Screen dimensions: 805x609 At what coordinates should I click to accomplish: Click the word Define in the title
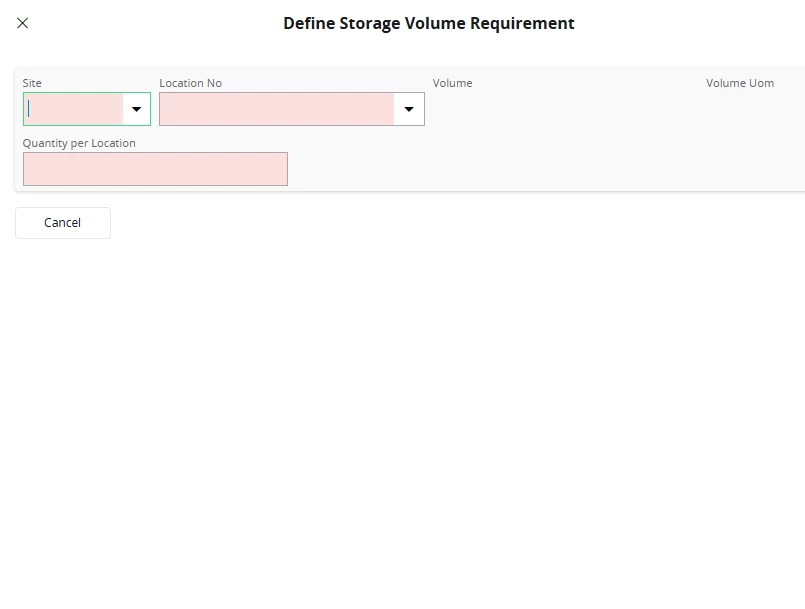pyautogui.click(x=309, y=23)
